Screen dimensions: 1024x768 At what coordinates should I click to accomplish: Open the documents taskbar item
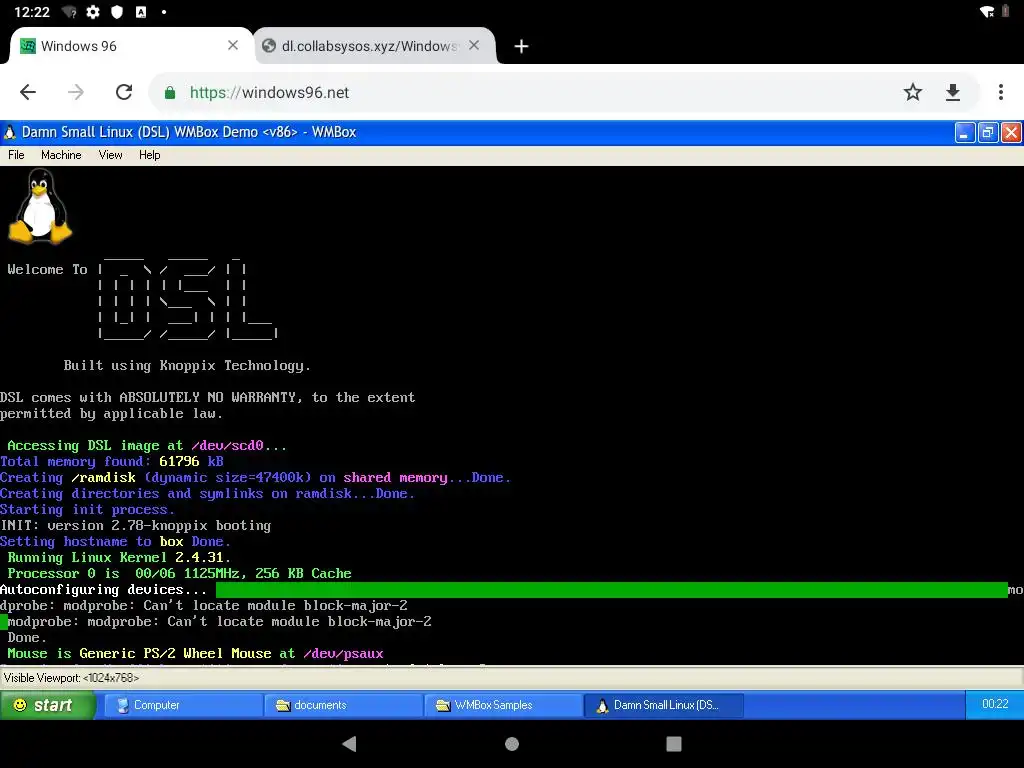tap(344, 705)
